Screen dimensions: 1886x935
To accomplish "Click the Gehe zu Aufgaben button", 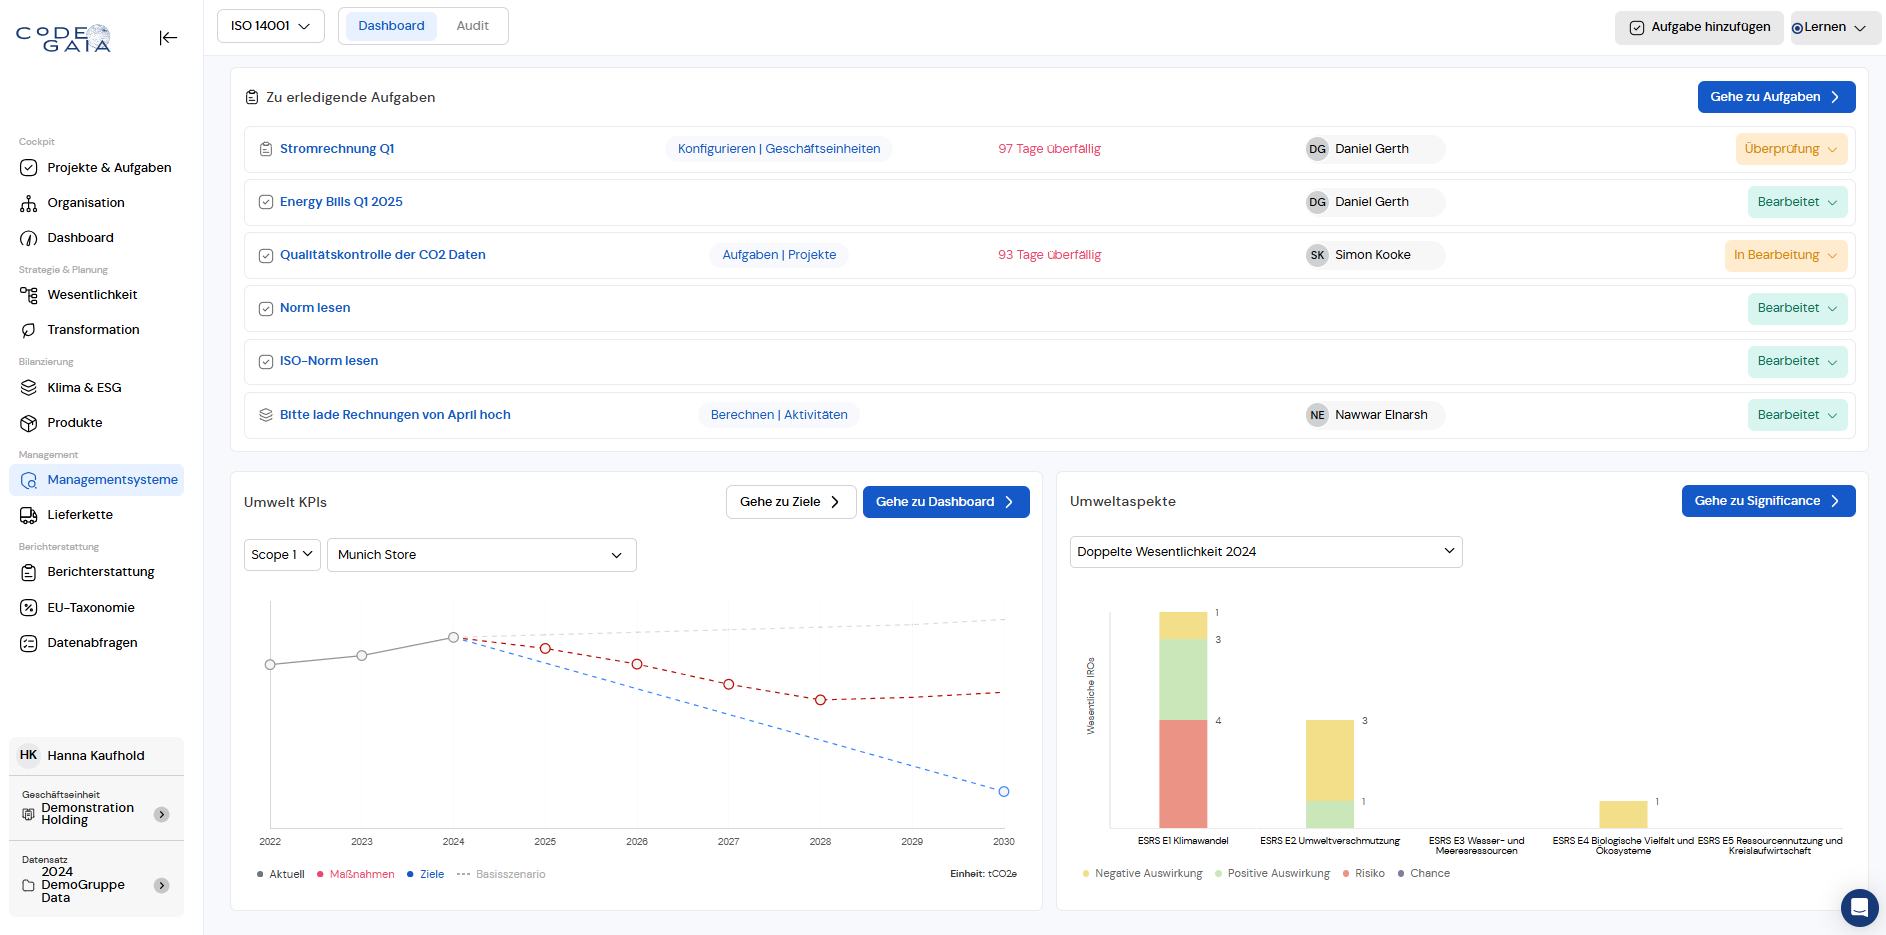I will [1775, 97].
